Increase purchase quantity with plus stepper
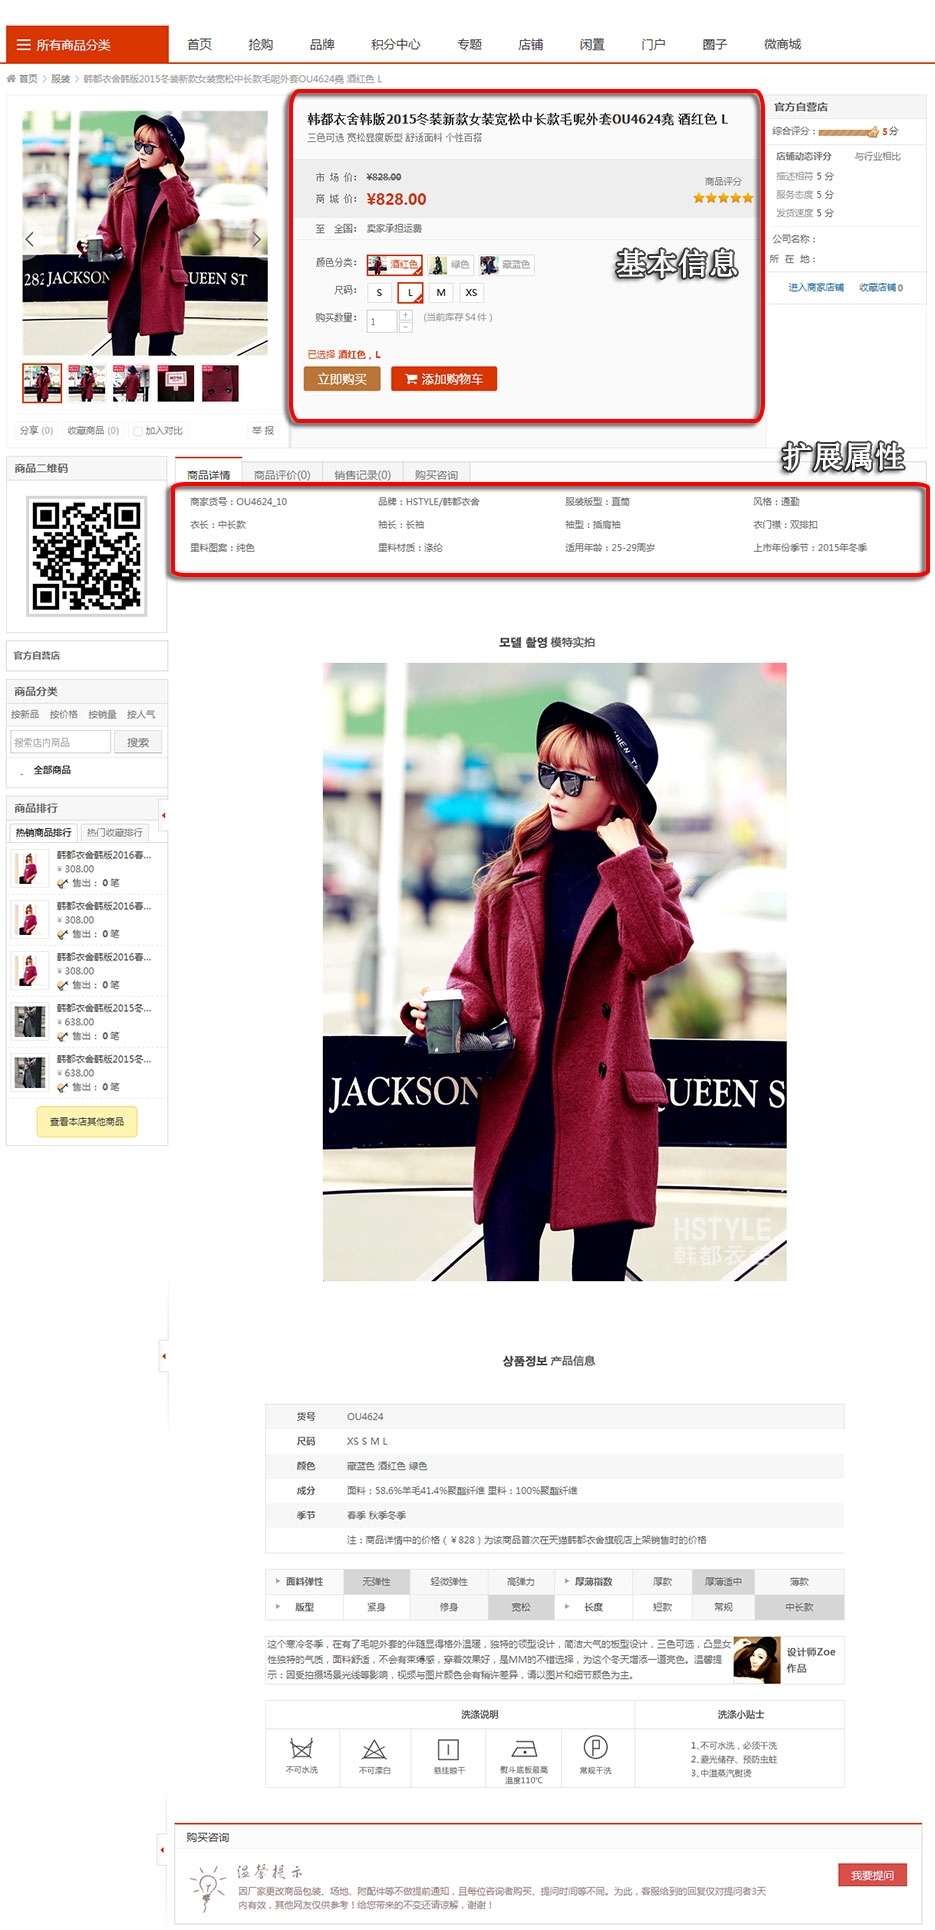Screen dimensions: 935x1930 406,315
